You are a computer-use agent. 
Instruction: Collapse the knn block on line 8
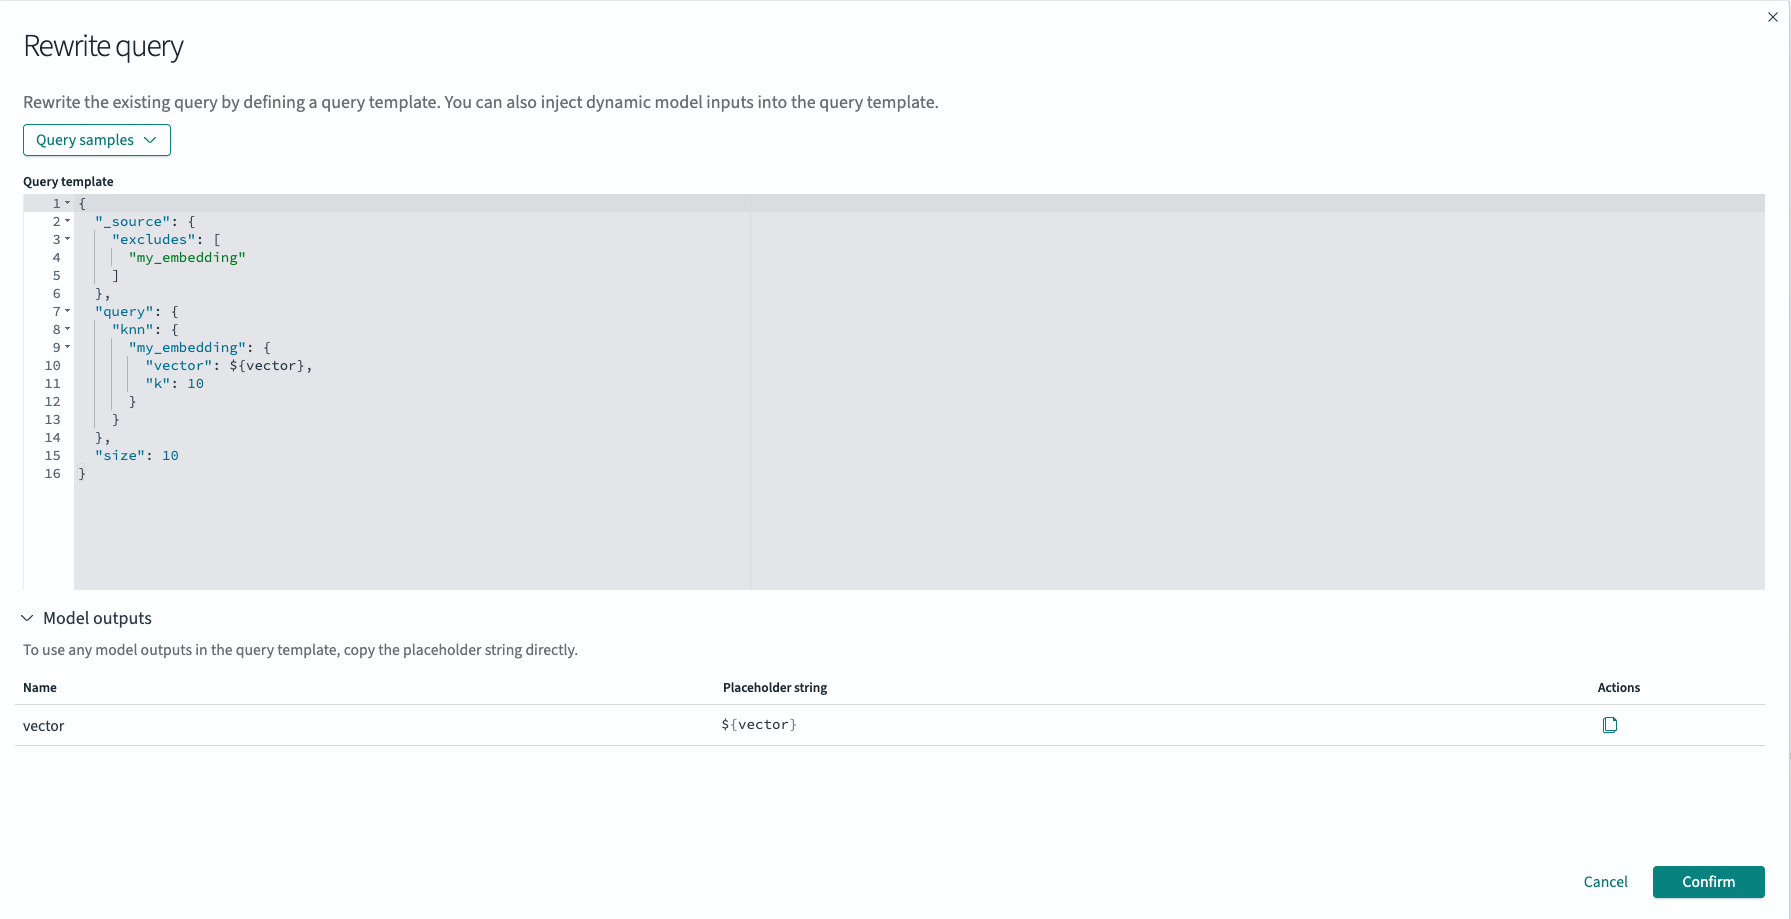click(x=68, y=328)
